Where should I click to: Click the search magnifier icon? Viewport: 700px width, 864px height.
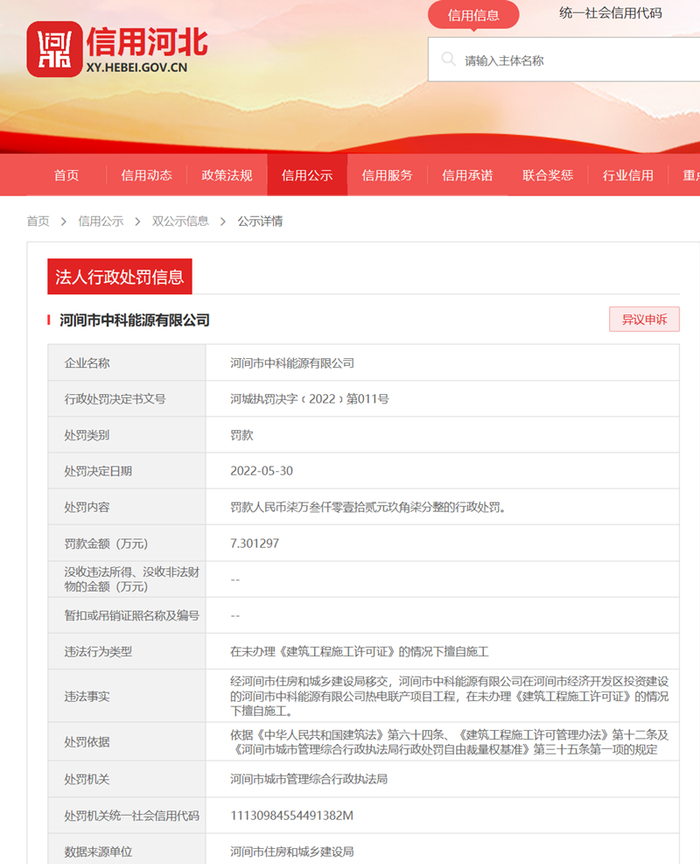pos(449,60)
